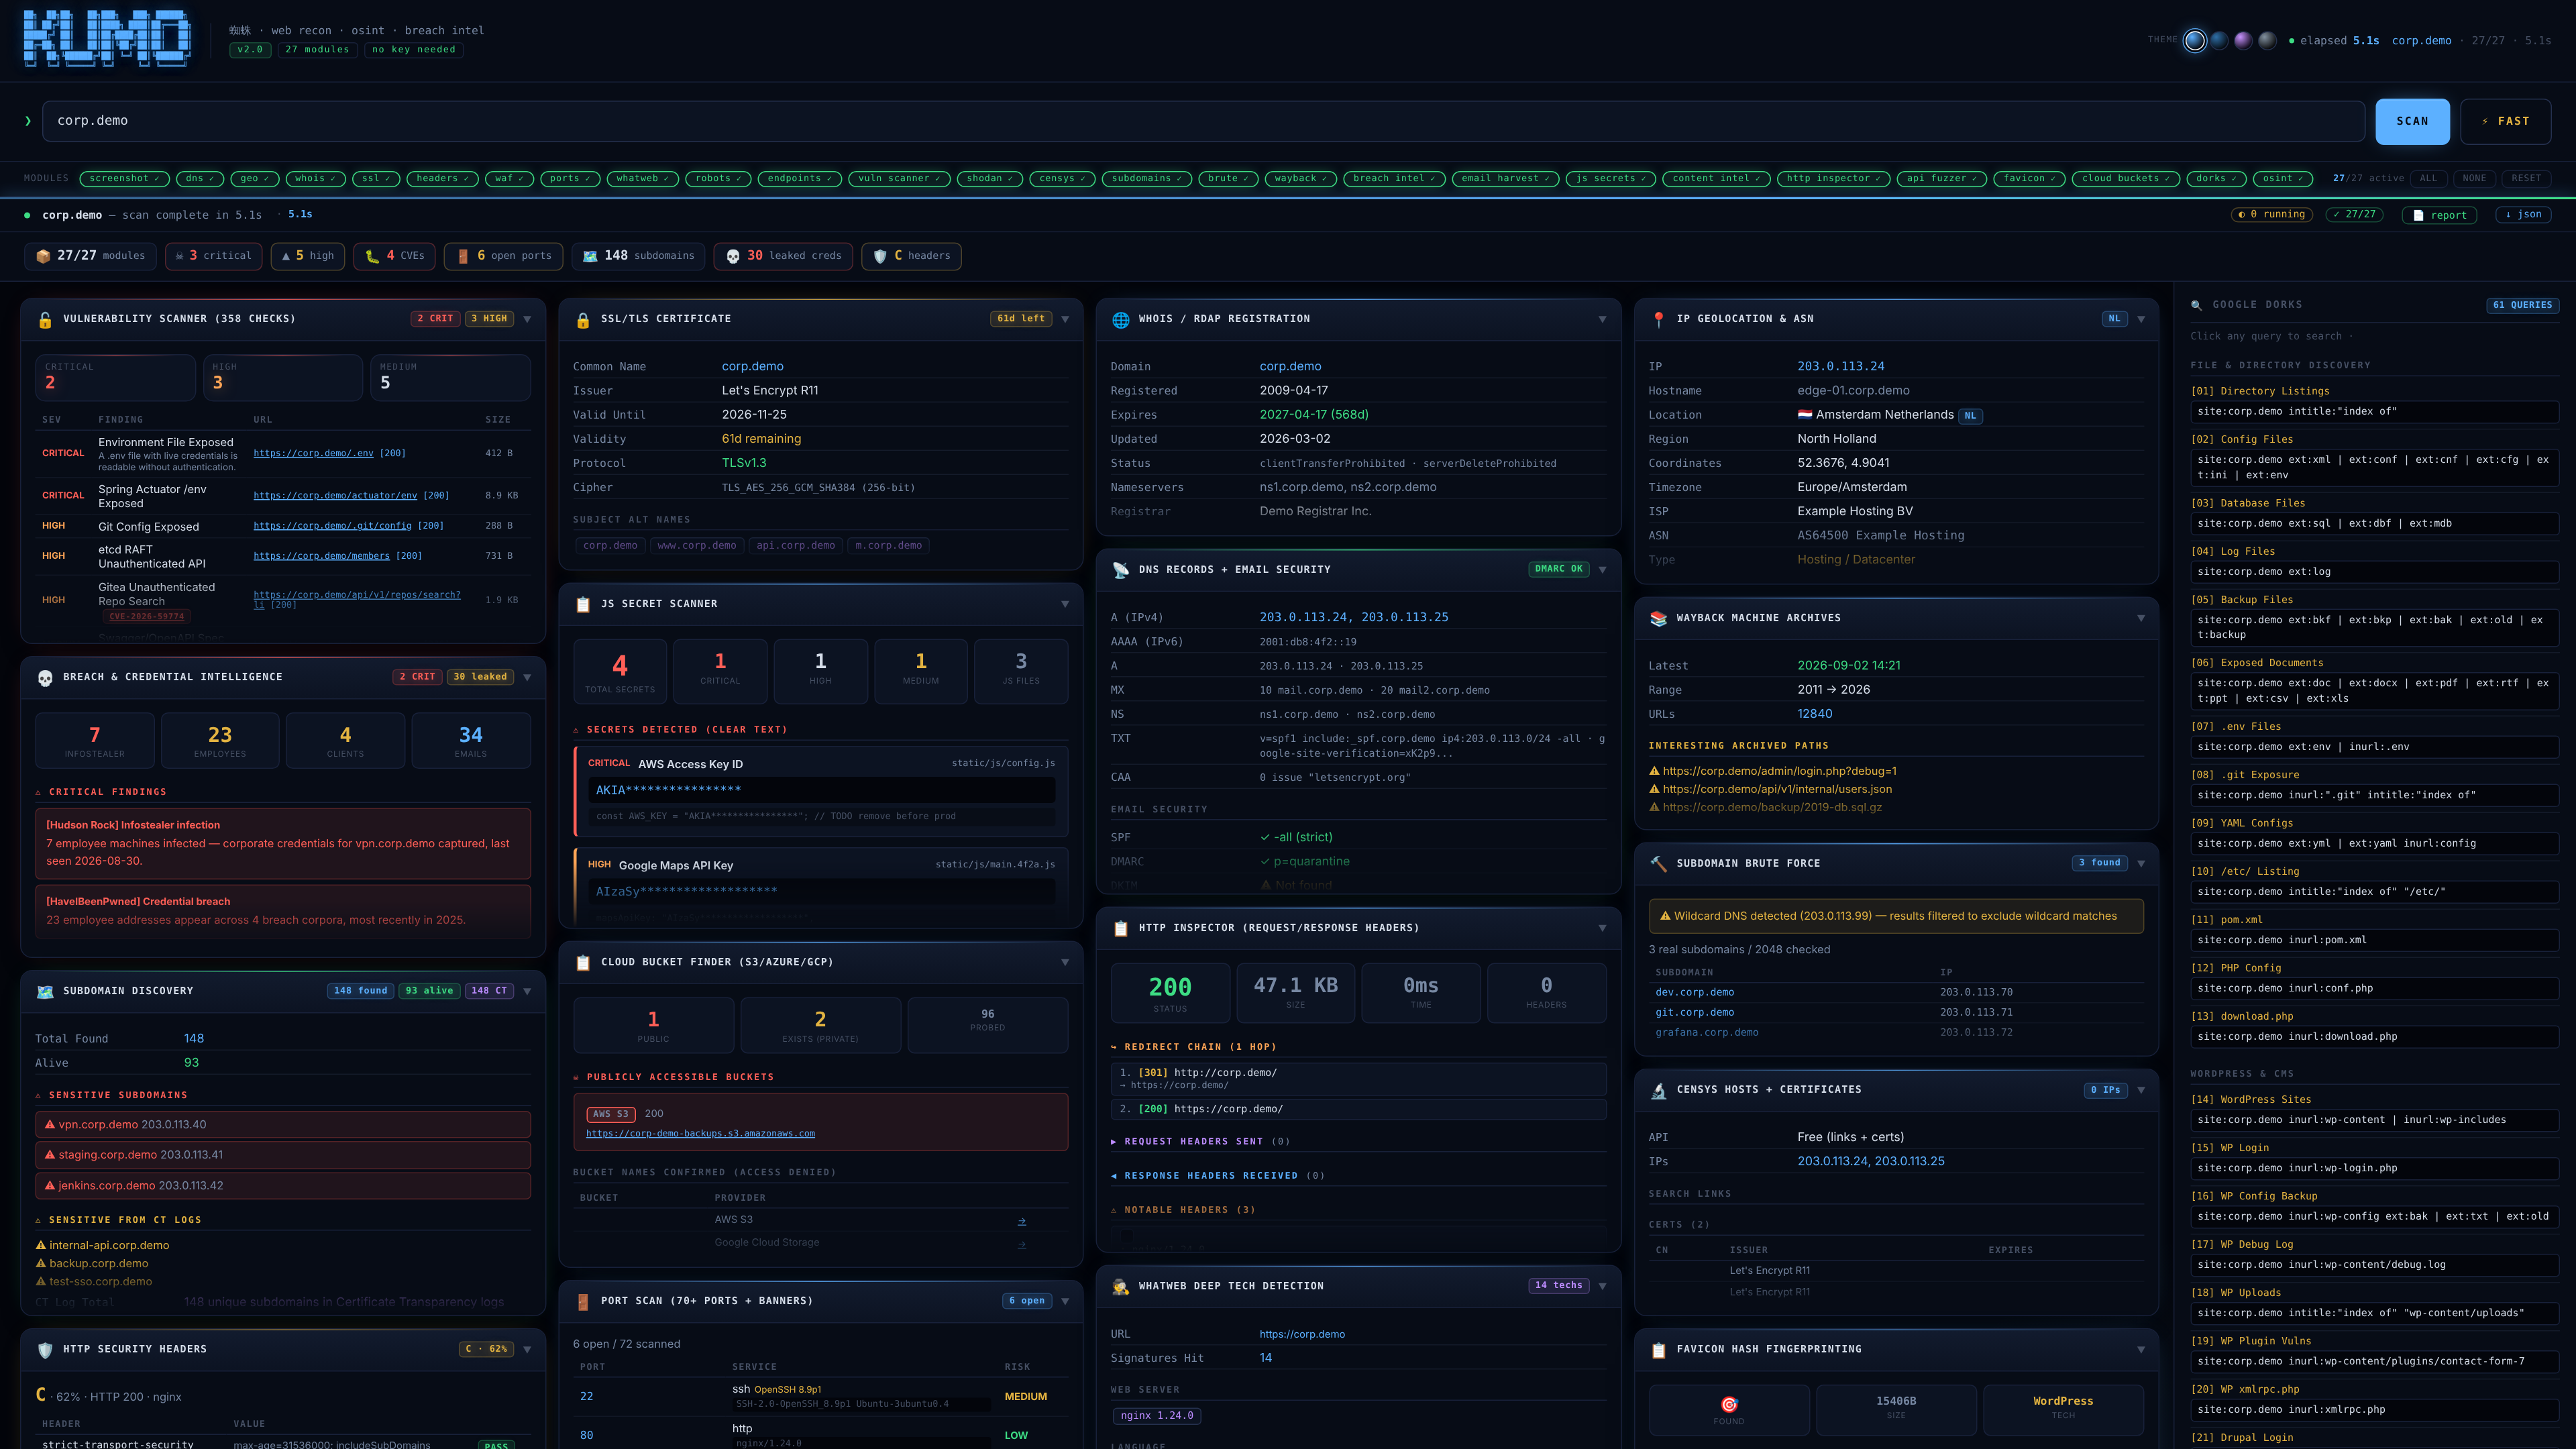
Task: Click the detective icon beside WhatWeb Deep Tech Detection
Action: (1121, 1287)
